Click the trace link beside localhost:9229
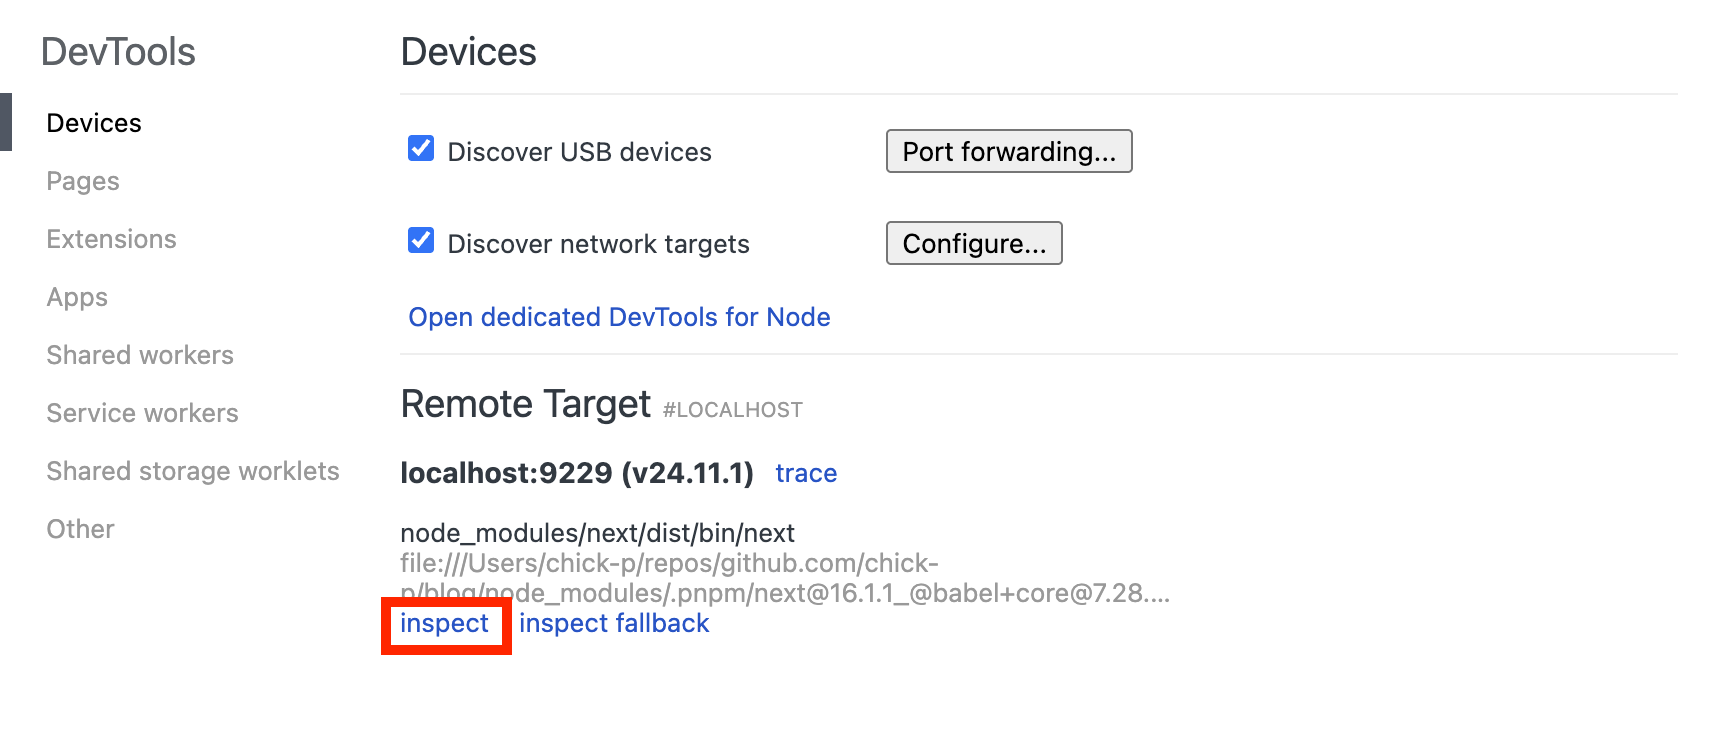This screenshot has height=730, width=1718. (x=806, y=473)
